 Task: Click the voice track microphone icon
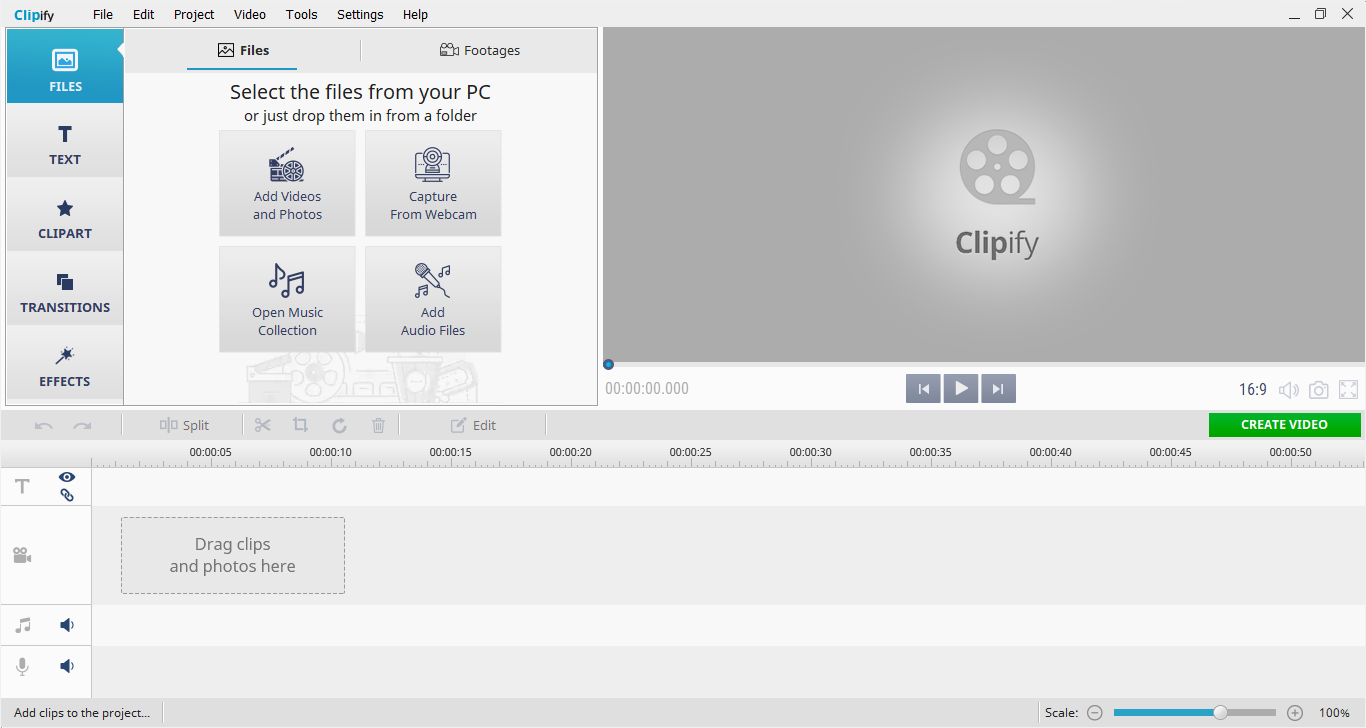[22, 666]
